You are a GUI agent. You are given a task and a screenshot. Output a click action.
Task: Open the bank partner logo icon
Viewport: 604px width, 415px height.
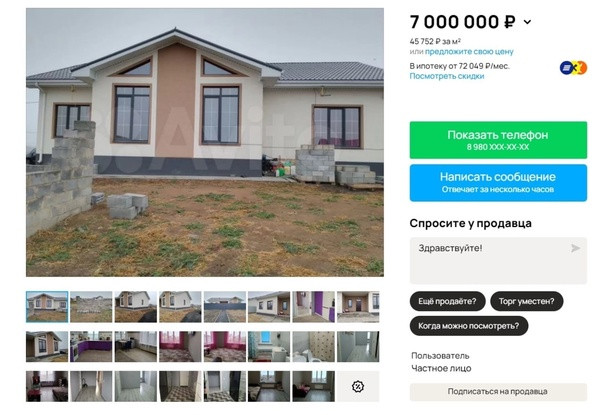pyautogui.click(x=573, y=68)
